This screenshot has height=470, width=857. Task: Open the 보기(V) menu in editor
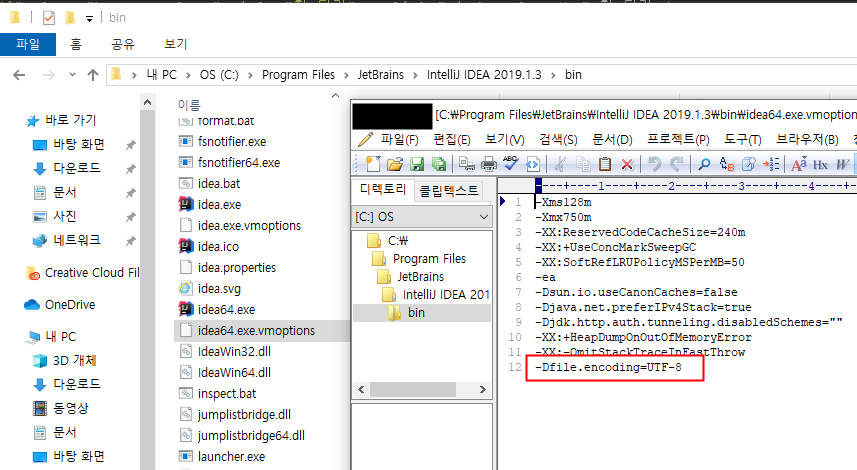tap(504, 140)
